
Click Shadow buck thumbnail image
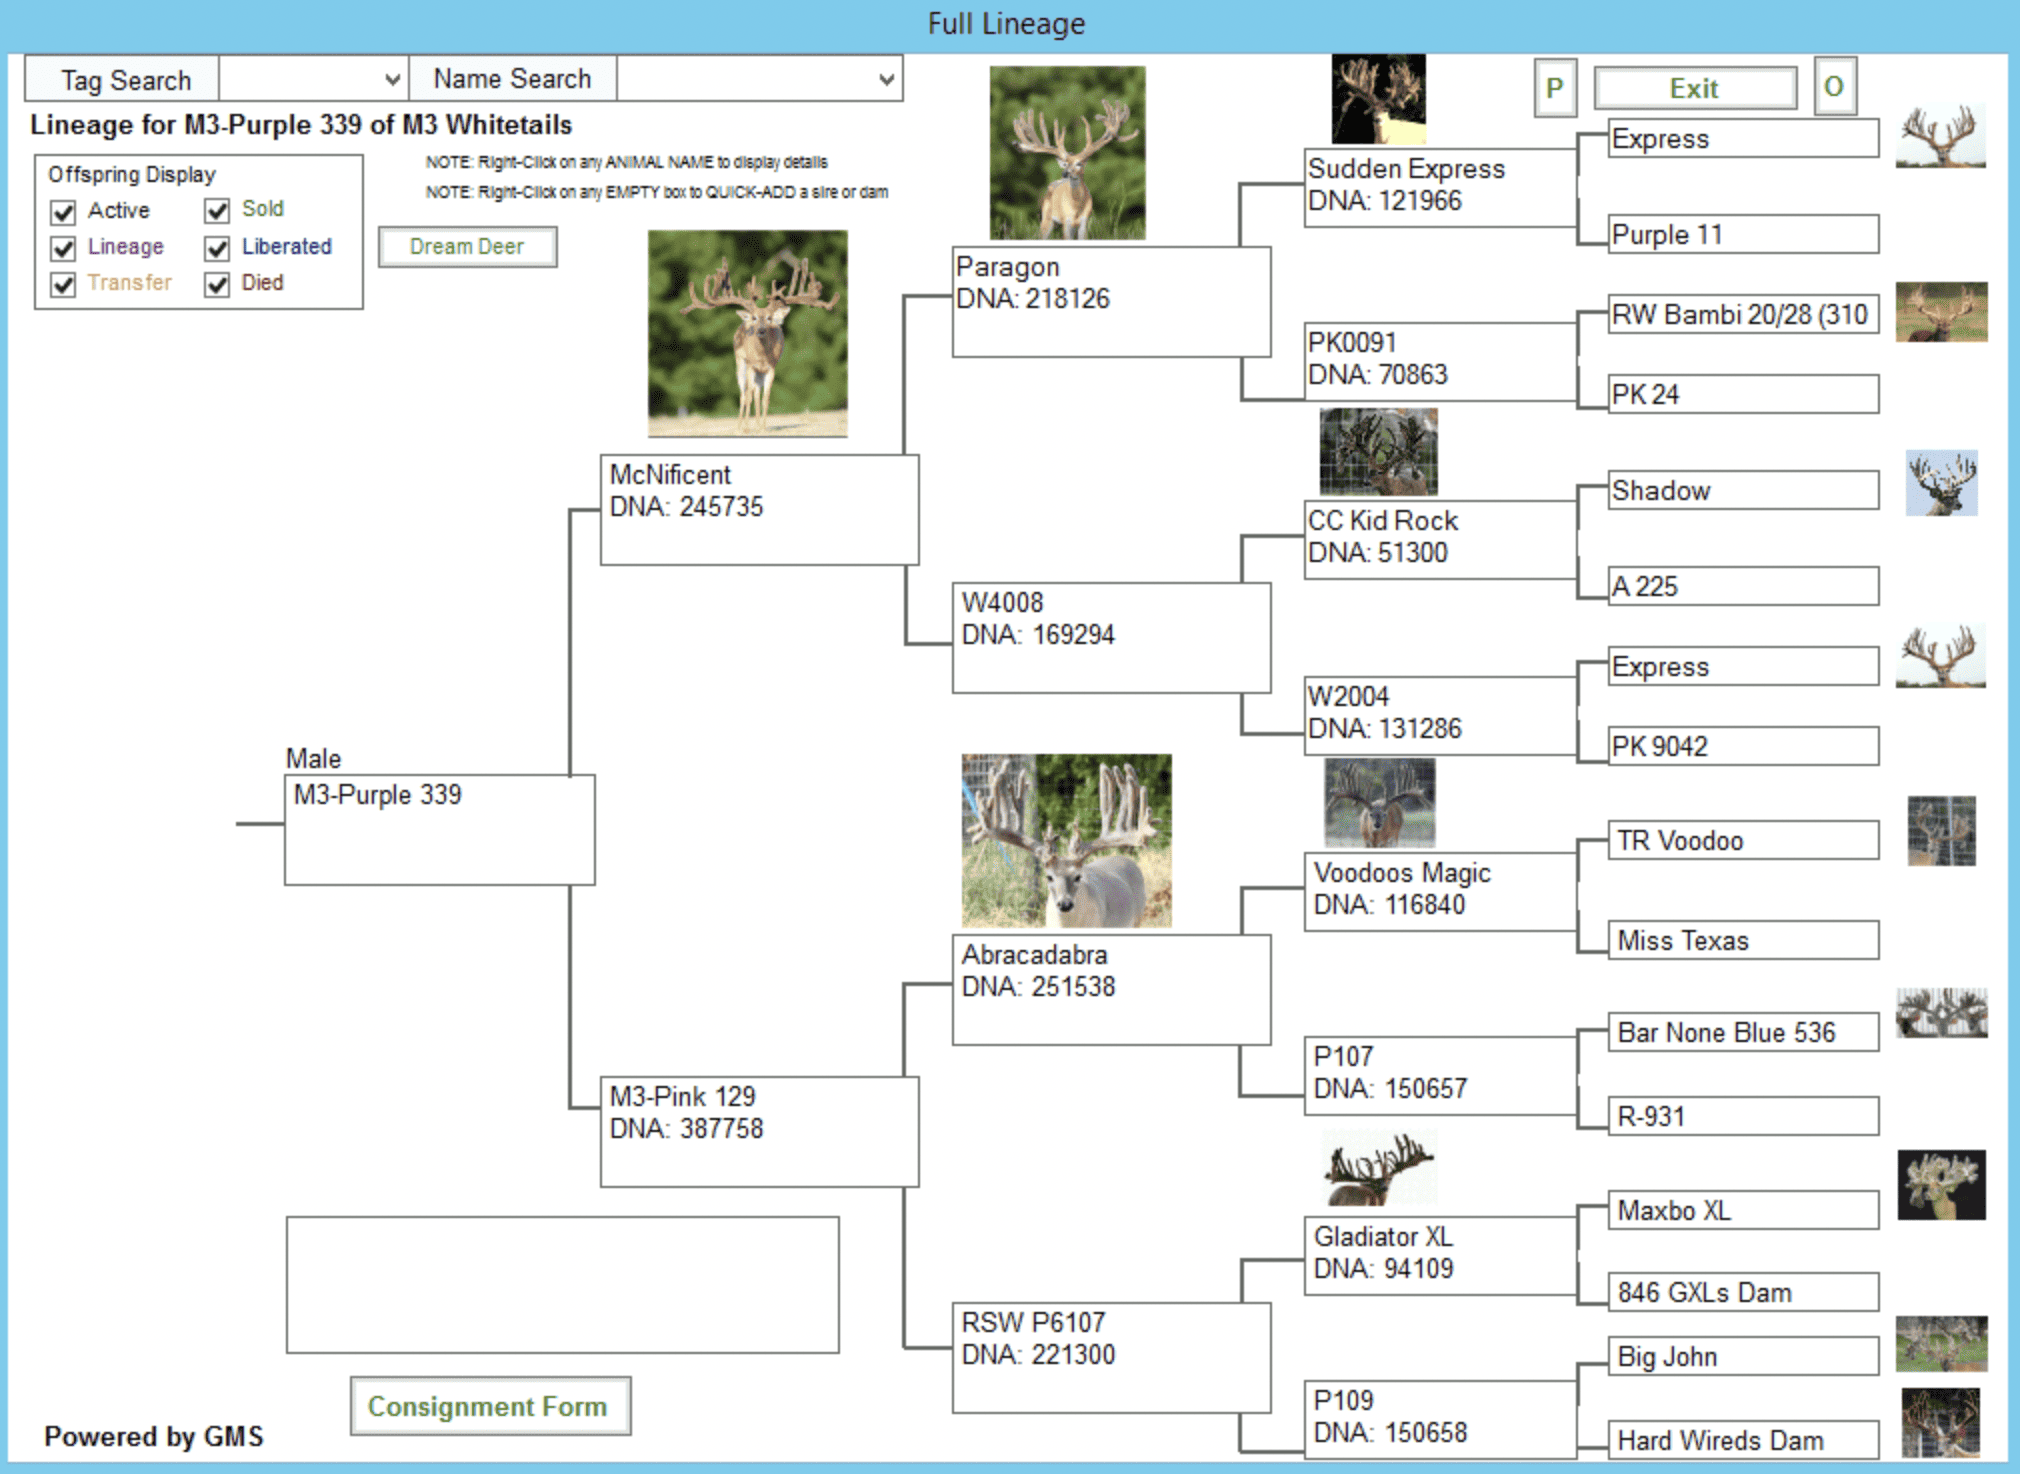[1941, 483]
